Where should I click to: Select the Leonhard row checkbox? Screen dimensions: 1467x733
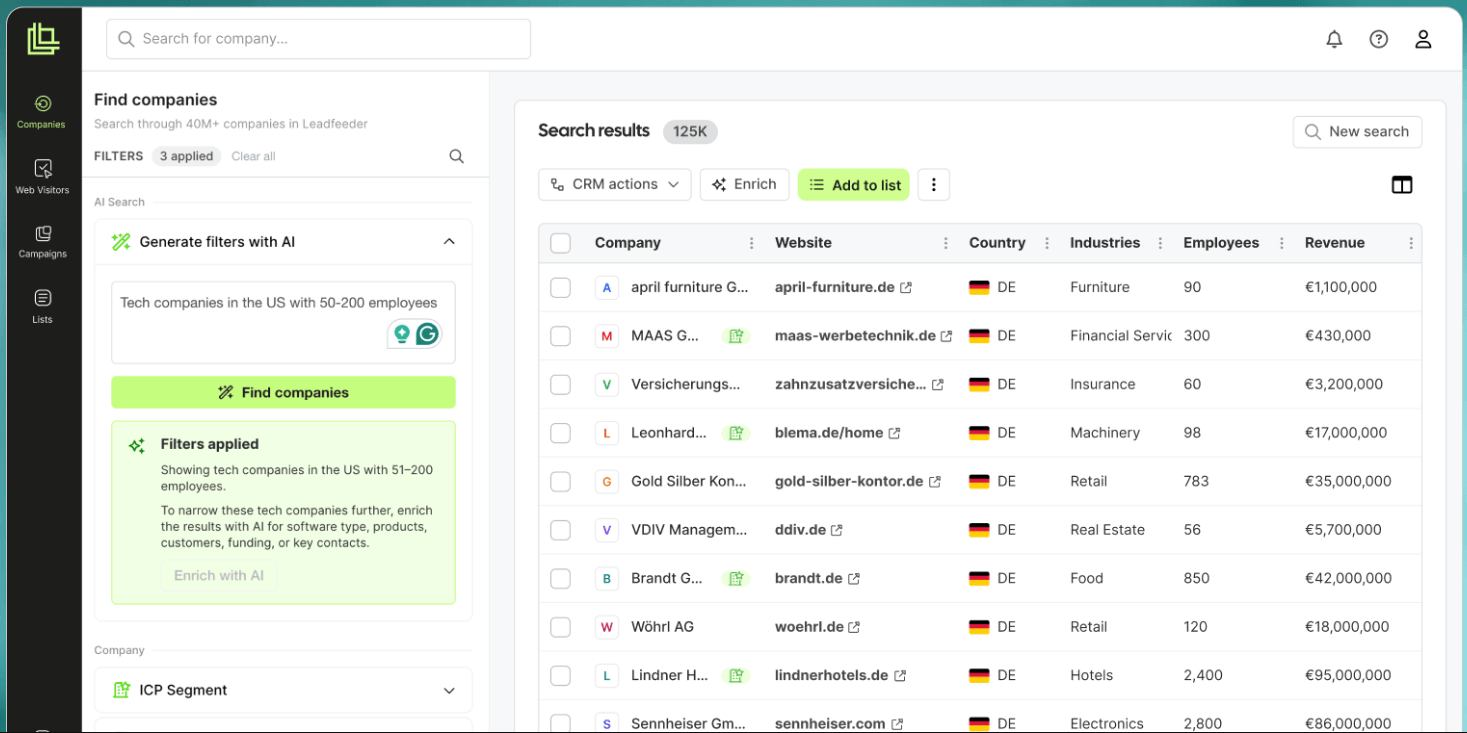(561, 433)
